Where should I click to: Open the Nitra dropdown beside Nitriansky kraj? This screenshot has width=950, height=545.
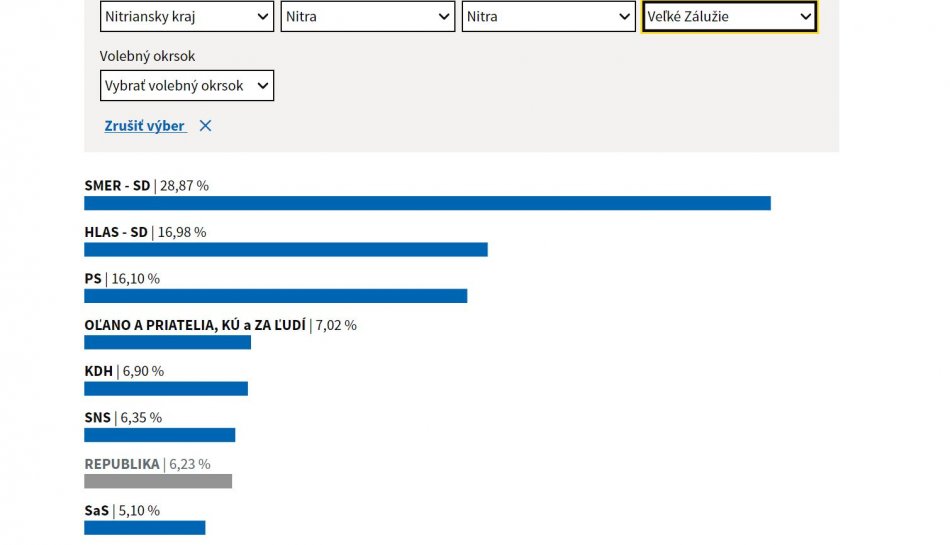(x=367, y=17)
